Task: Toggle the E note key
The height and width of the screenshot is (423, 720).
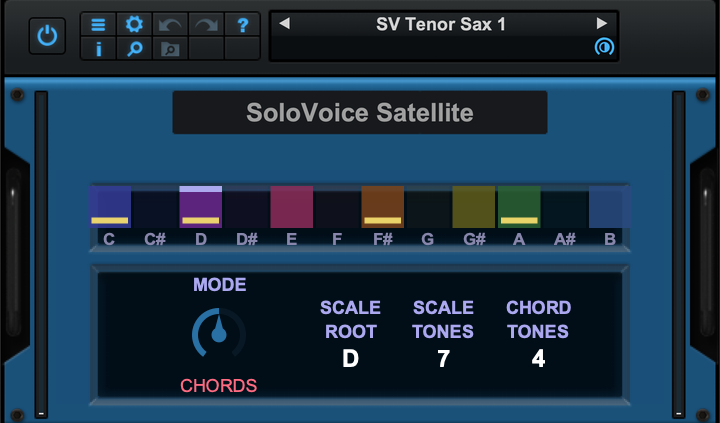Action: coord(292,207)
